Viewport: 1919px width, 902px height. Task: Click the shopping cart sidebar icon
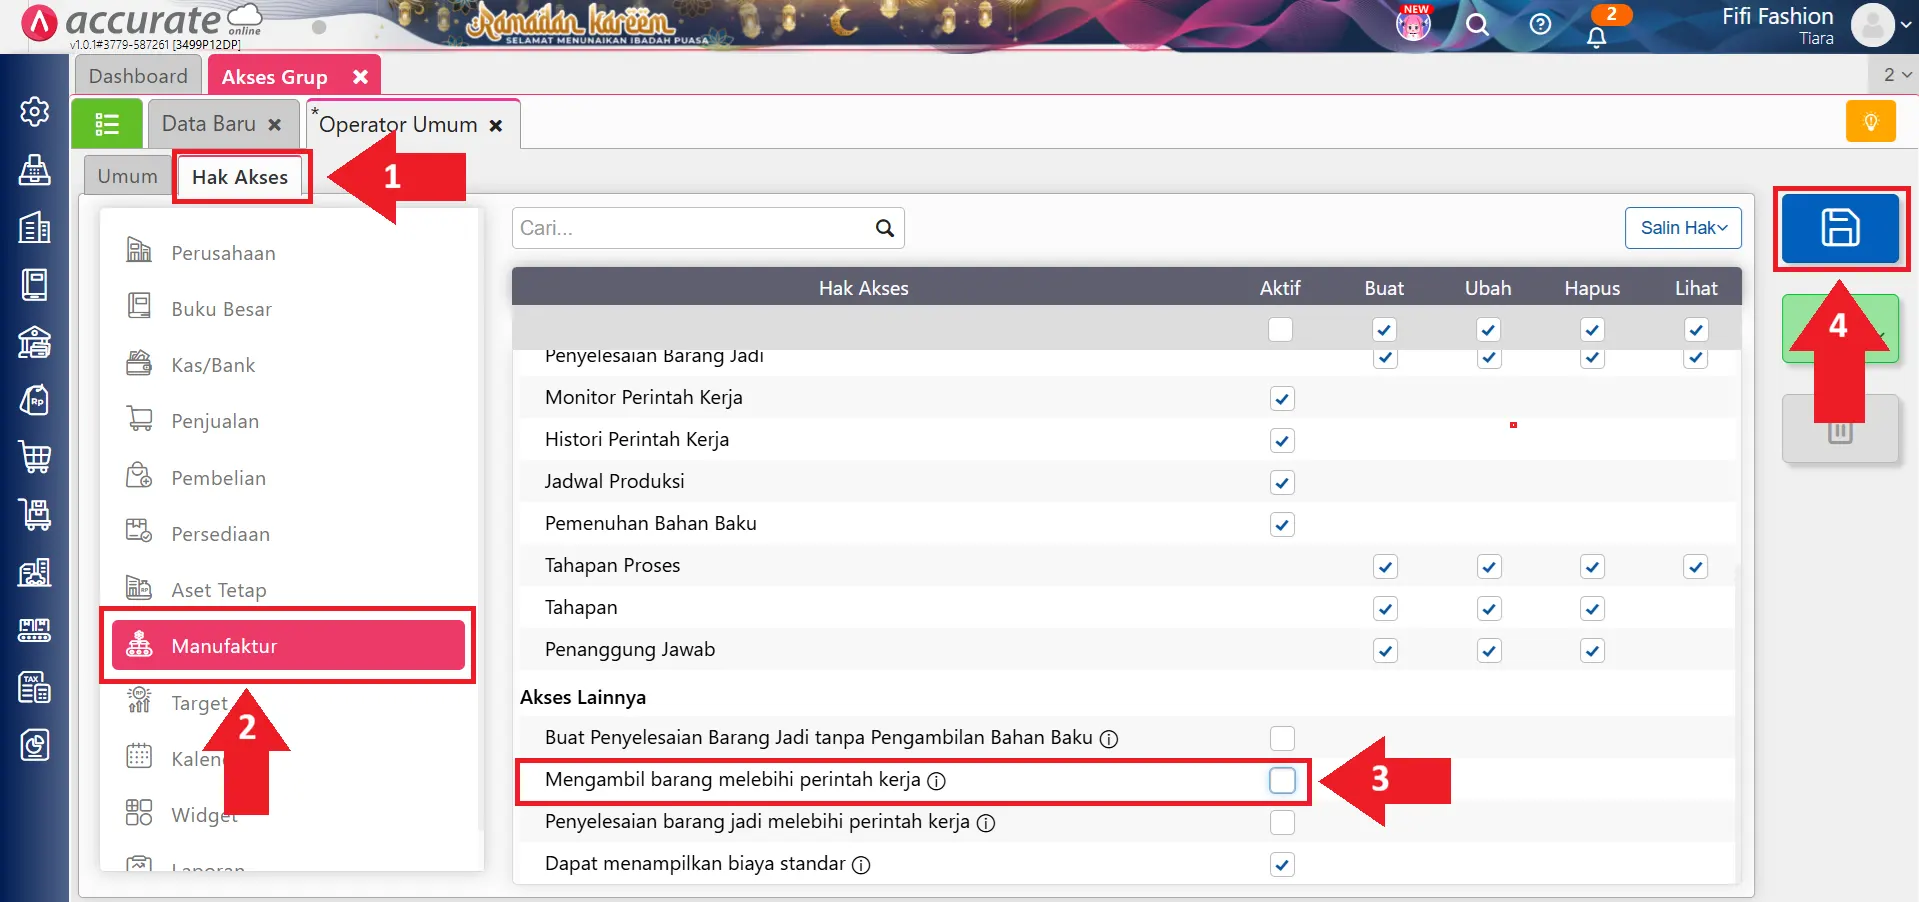(34, 457)
